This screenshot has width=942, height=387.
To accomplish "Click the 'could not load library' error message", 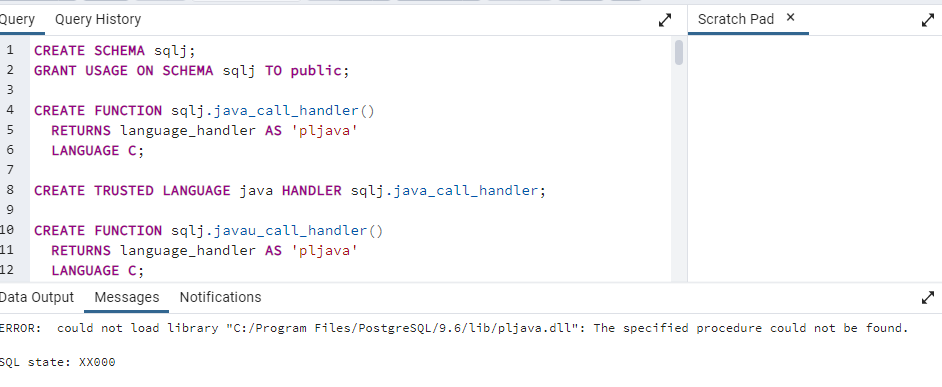I will tap(454, 329).
